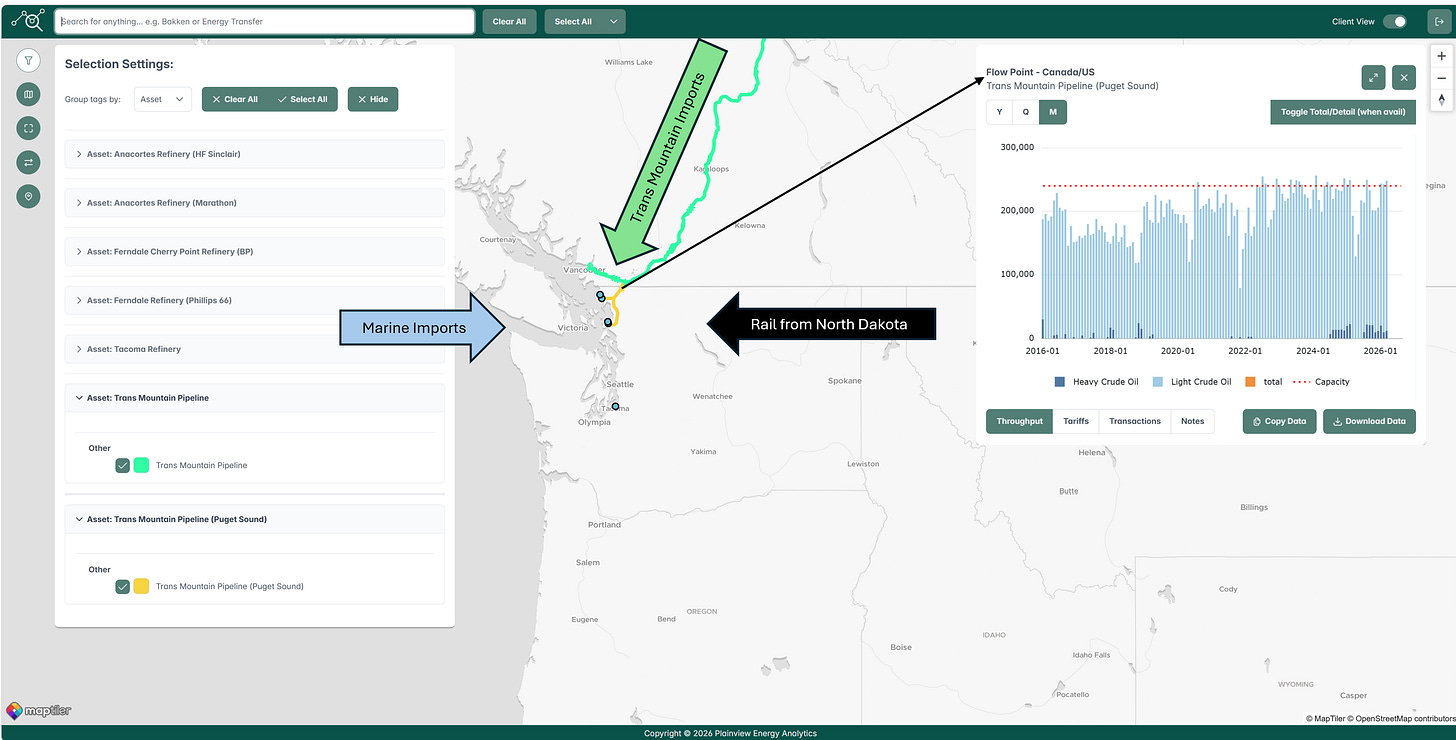1456x740 pixels.
Task: Close the Flow Point chart panel
Action: pyautogui.click(x=1404, y=77)
